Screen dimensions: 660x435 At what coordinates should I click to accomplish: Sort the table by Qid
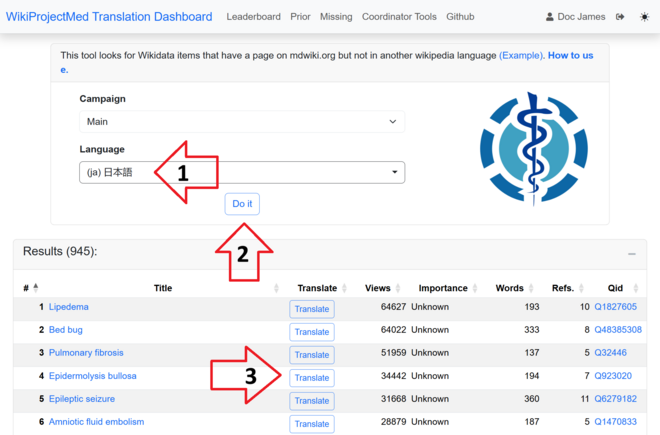point(615,288)
